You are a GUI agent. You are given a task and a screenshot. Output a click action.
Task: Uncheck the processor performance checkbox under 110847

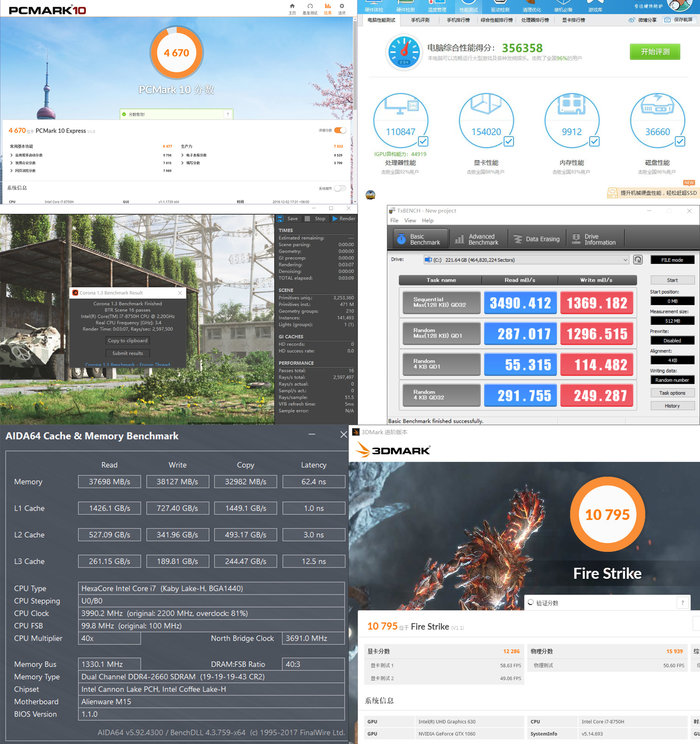point(423,141)
